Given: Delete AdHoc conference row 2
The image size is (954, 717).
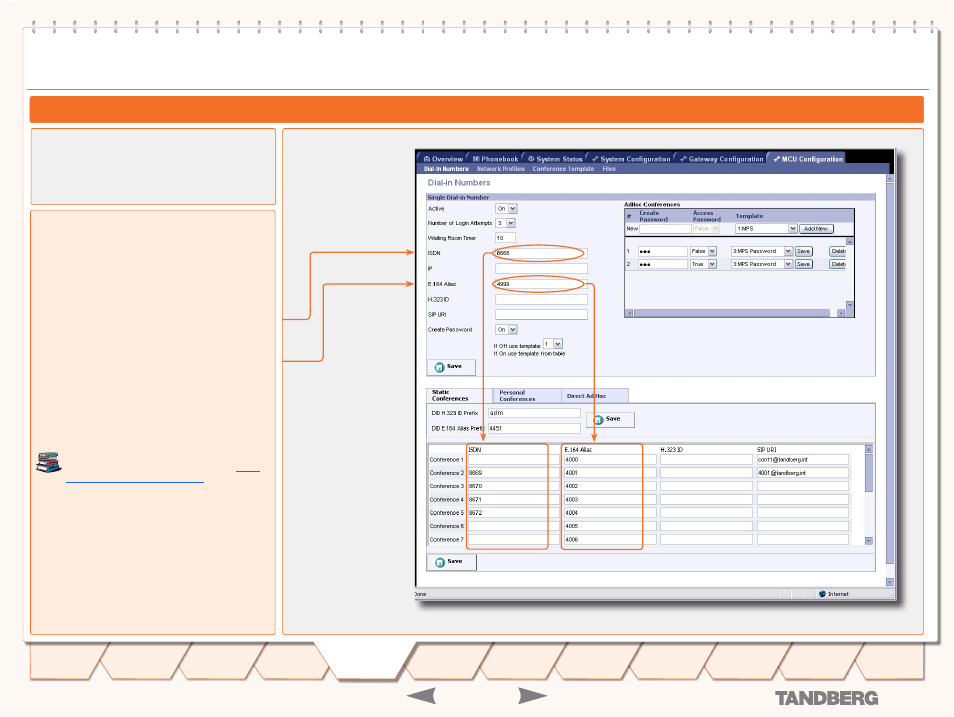Looking at the screenshot, I should pyautogui.click(x=838, y=264).
